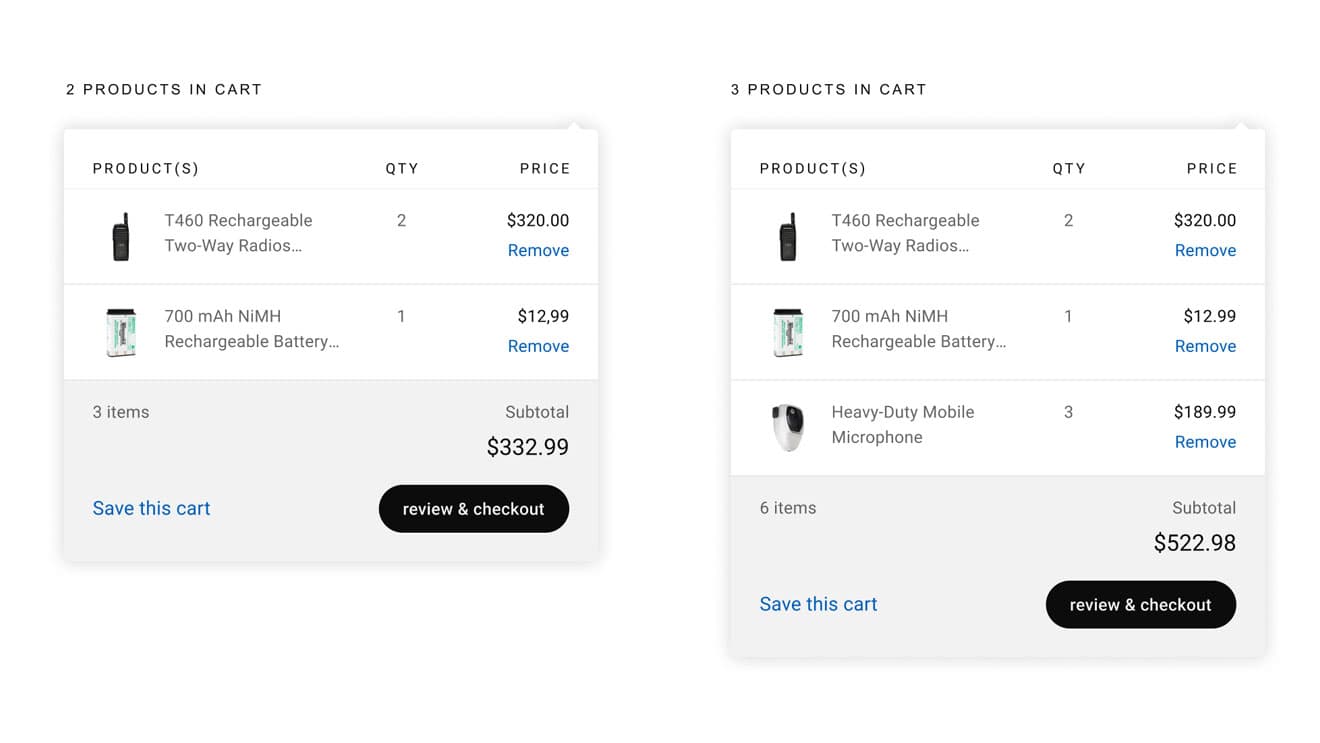Click review & checkout for the $522.98 subtotal
Screen dimensions: 1320x743
(1141, 605)
